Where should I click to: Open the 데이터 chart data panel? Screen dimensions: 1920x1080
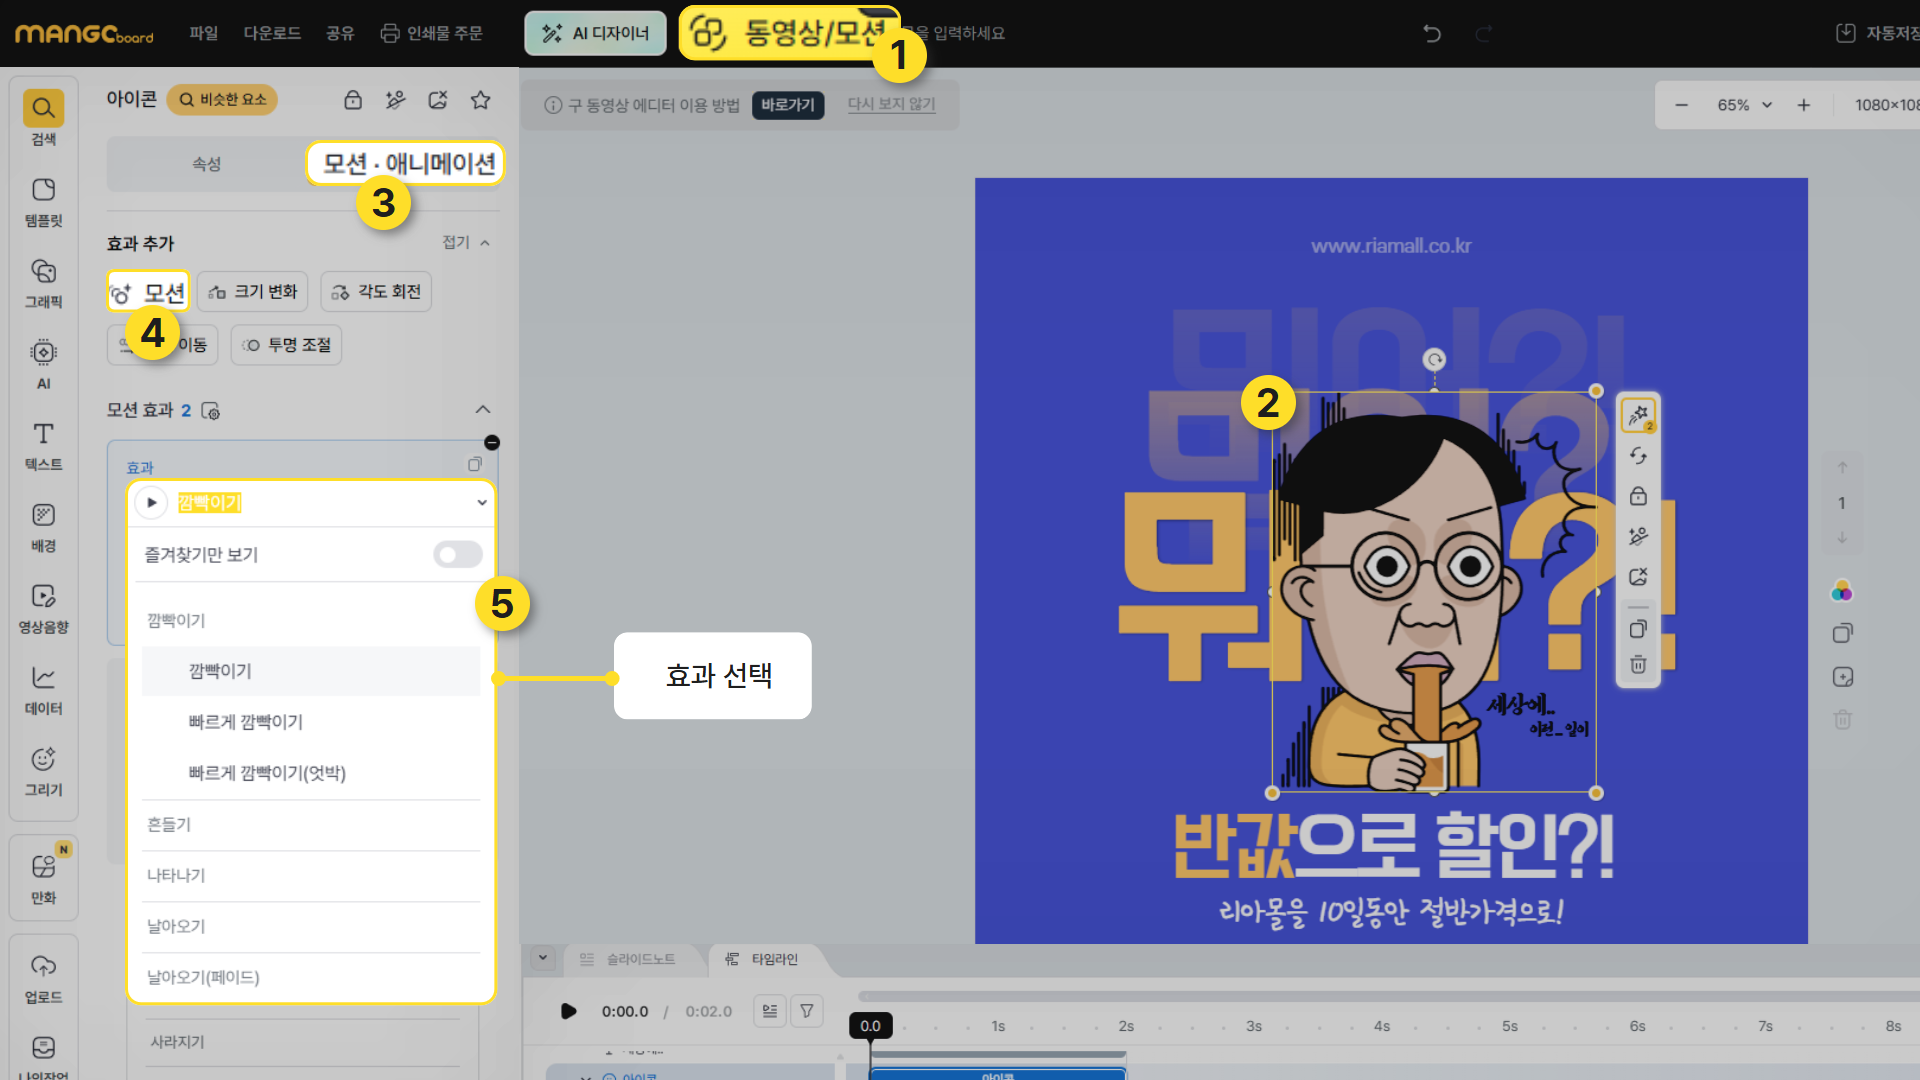(43, 690)
